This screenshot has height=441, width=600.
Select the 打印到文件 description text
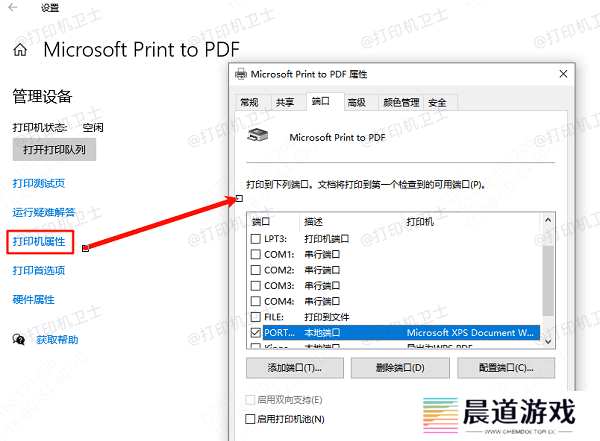(x=327, y=317)
